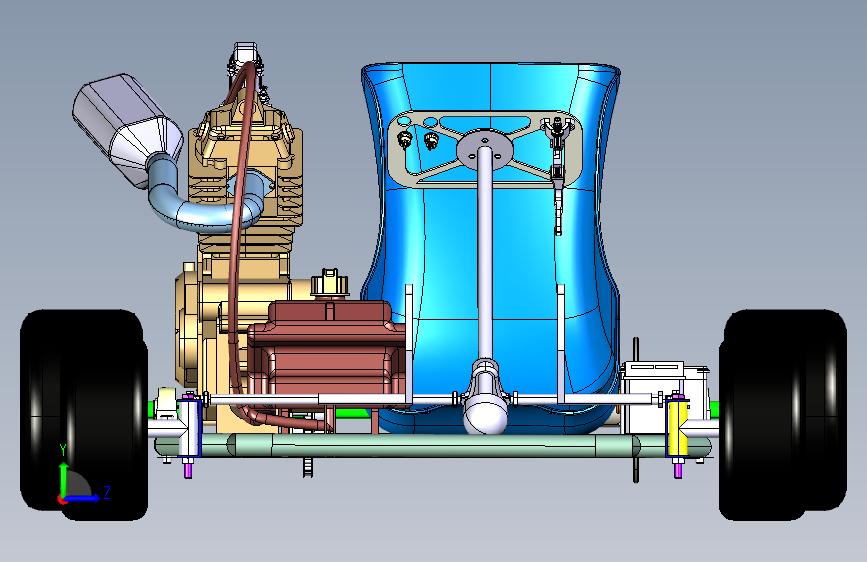867x562 pixels.
Task: Select the left black tire
Action: point(84,415)
